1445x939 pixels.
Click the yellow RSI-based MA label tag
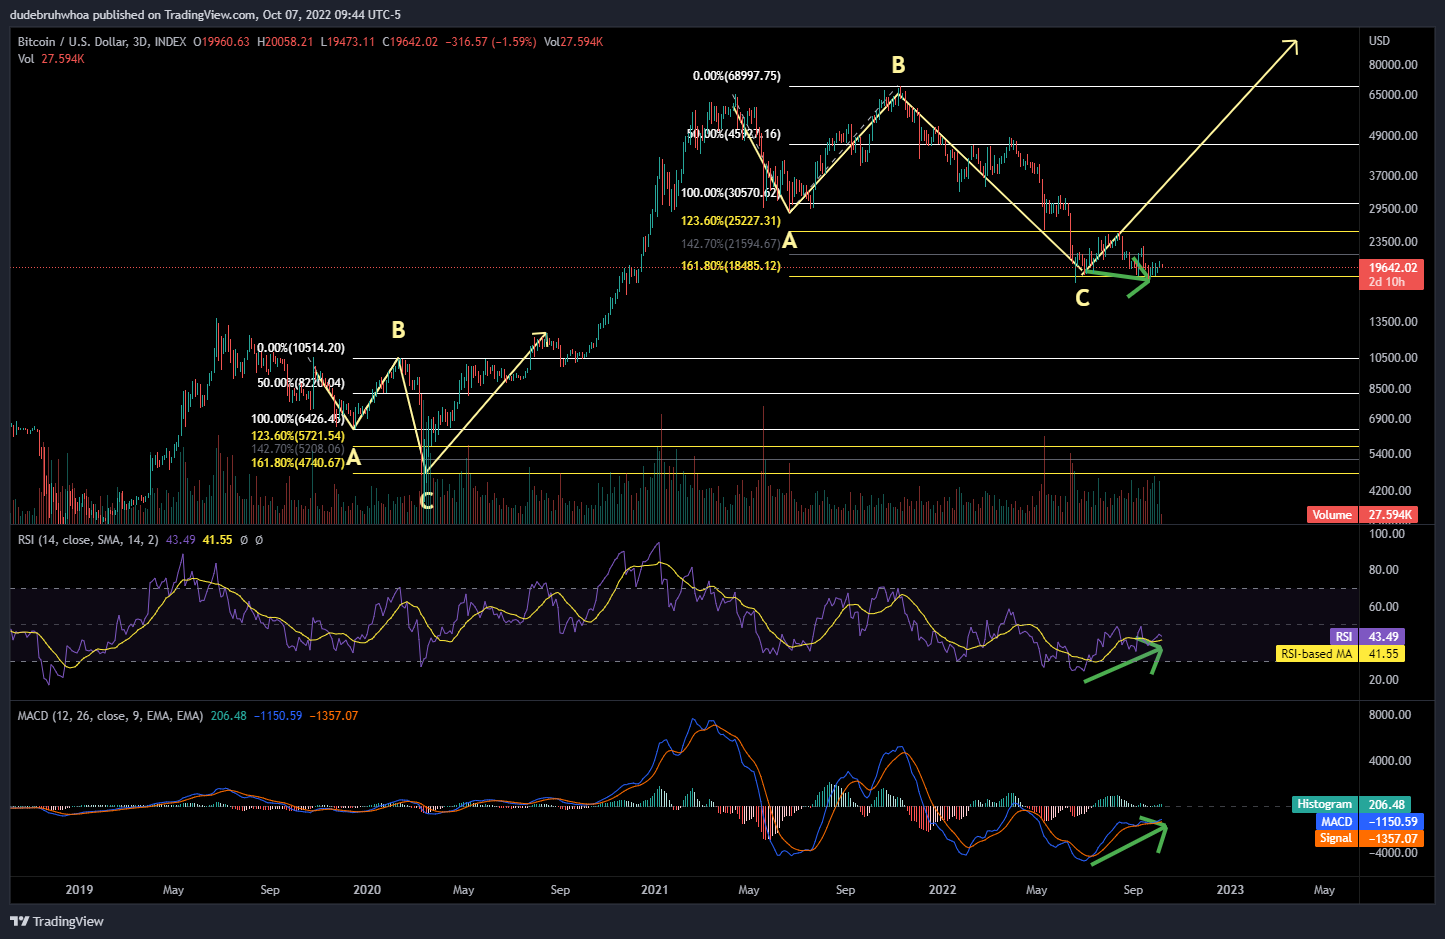pyautogui.click(x=1316, y=654)
